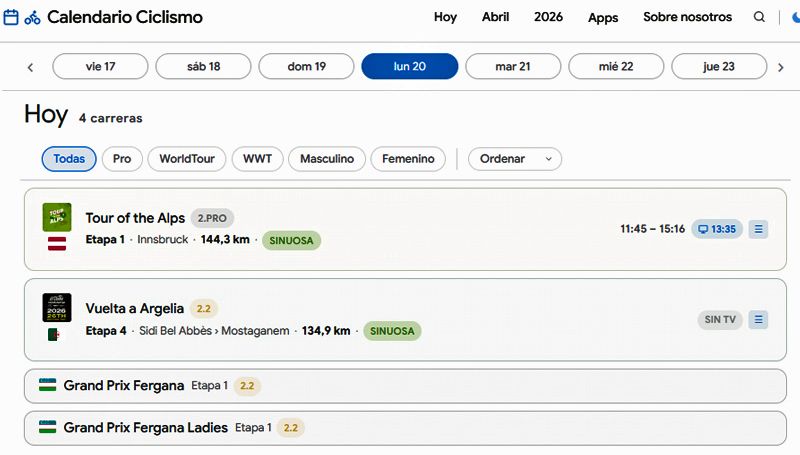
Task: Open Tour of the Alps details list icon
Action: [758, 229]
